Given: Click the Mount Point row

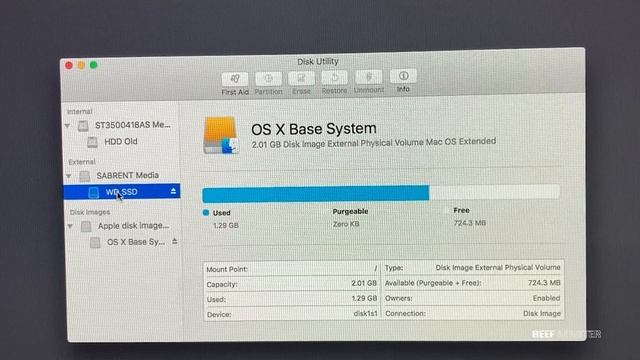Looking at the screenshot, I should (x=292, y=269).
